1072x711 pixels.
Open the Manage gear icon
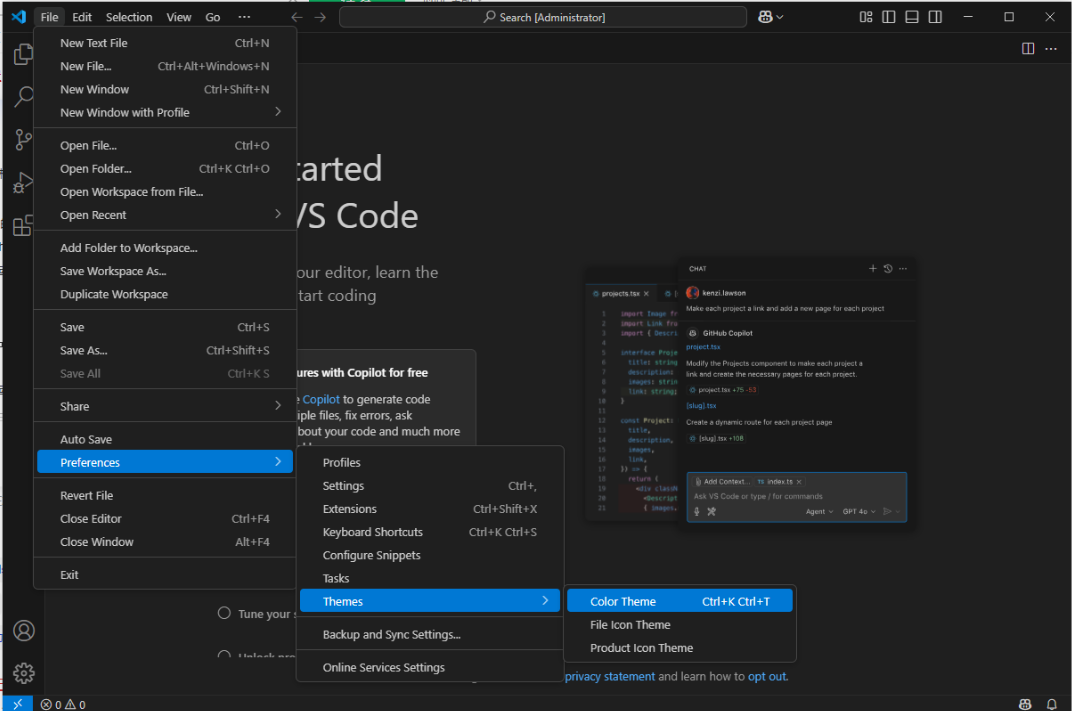pyautogui.click(x=24, y=673)
